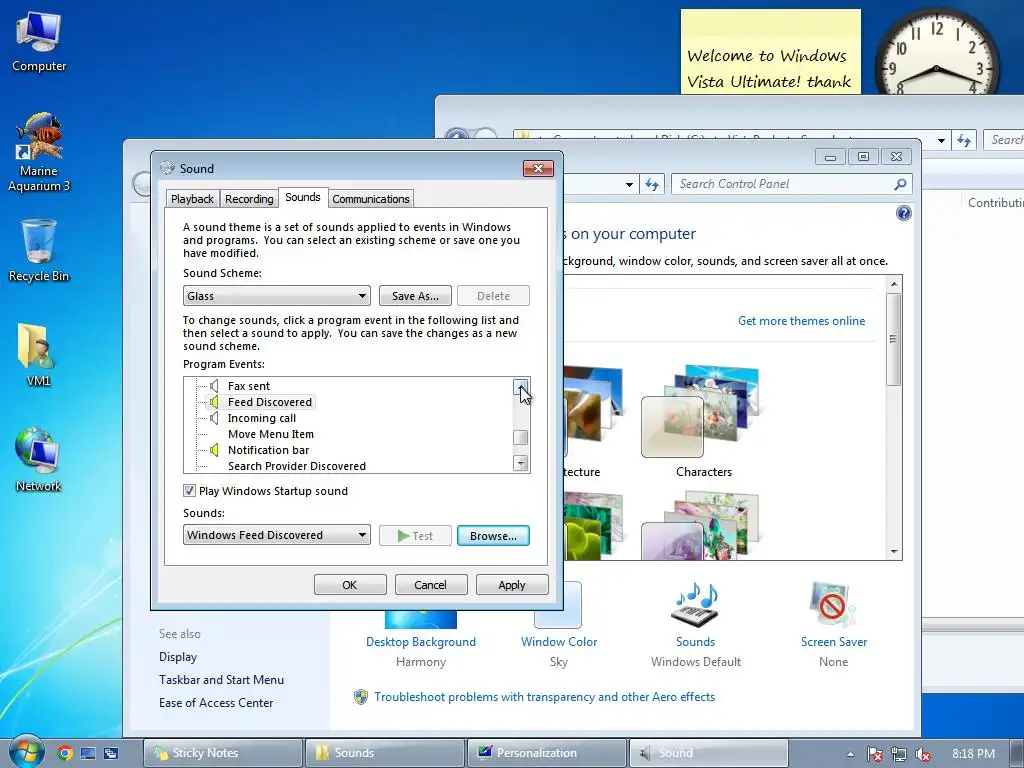The image size is (1024, 768).
Task: Open the Computer desktop icon
Action: [39, 41]
